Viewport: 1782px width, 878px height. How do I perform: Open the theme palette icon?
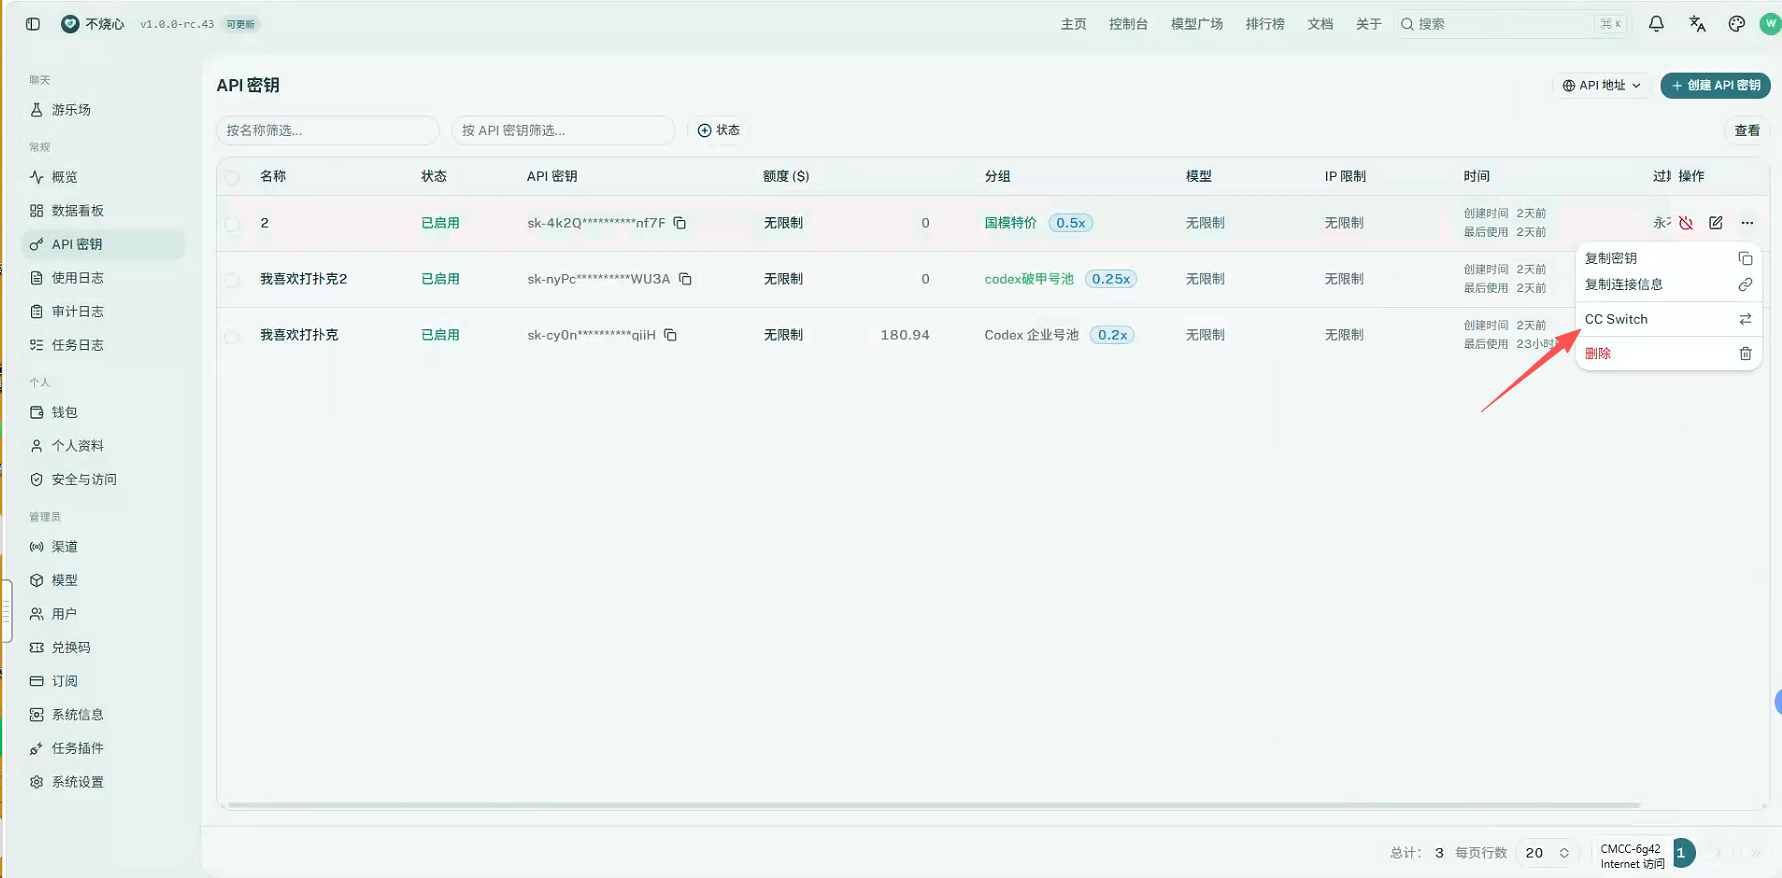point(1737,24)
